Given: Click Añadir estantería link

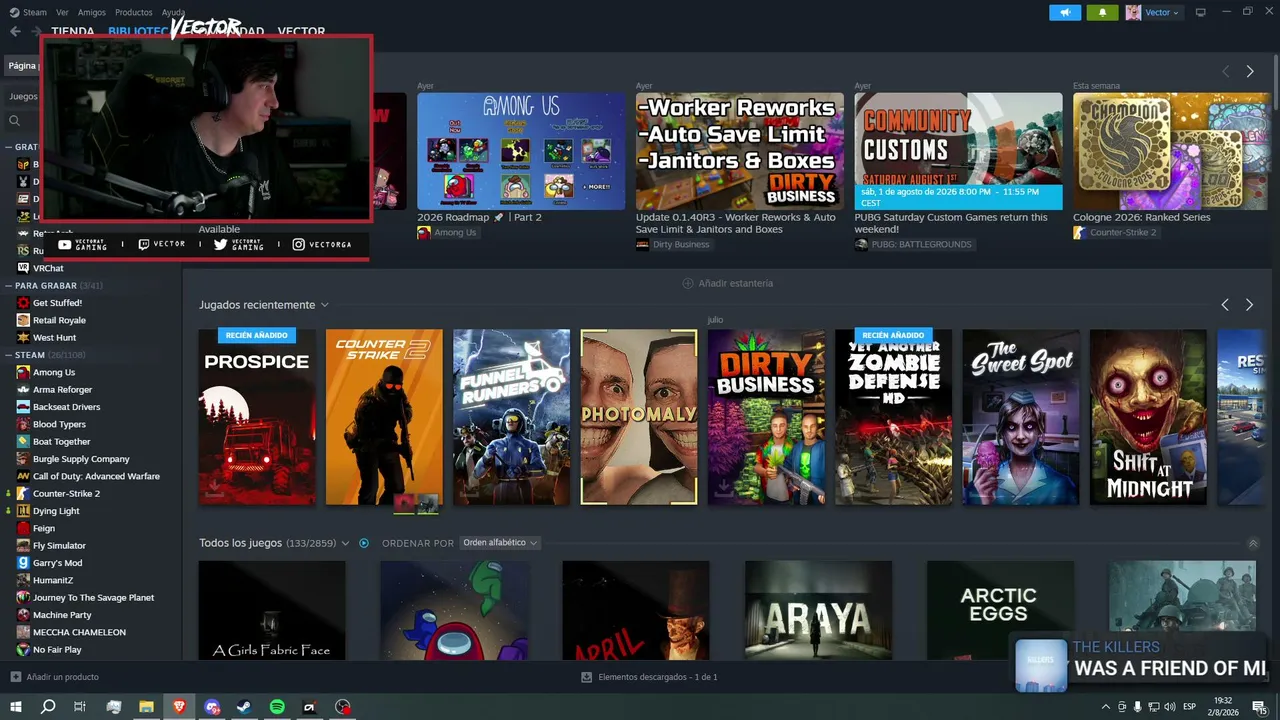Looking at the screenshot, I should 736,283.
